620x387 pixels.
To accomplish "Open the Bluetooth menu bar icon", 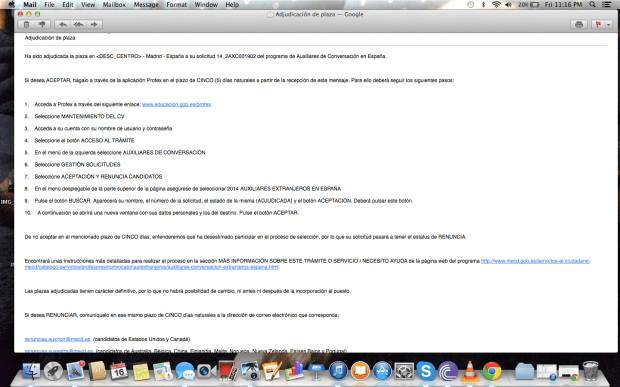I will tap(483, 4).
